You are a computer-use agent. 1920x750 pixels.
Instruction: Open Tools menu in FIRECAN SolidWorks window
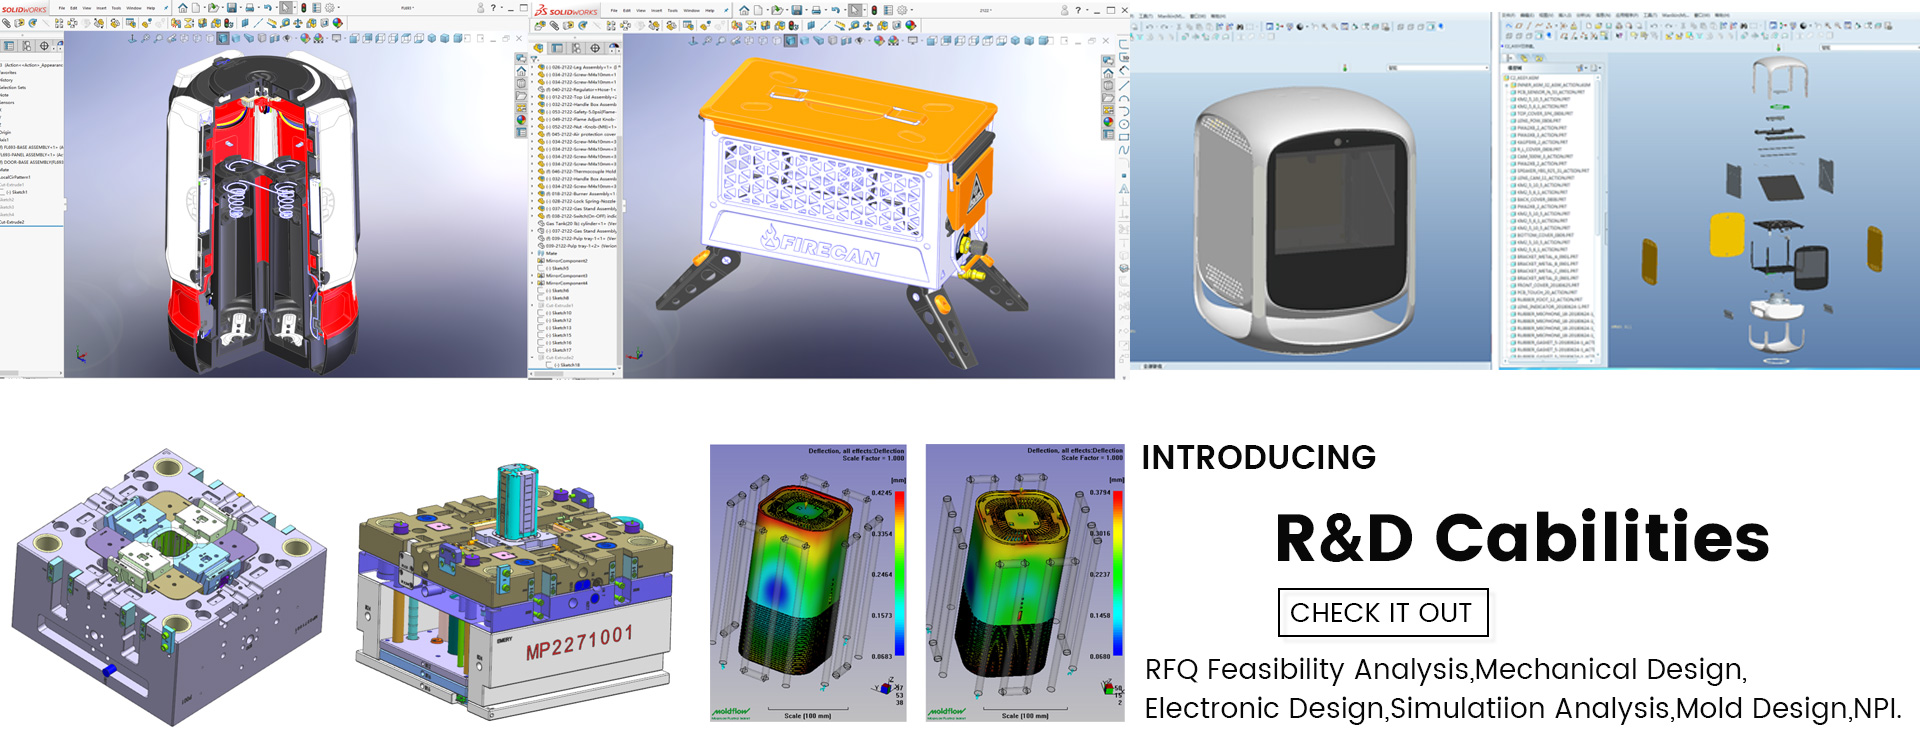672,10
